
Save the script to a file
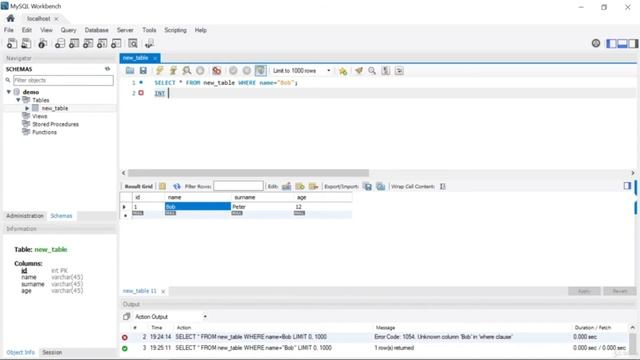coord(143,71)
